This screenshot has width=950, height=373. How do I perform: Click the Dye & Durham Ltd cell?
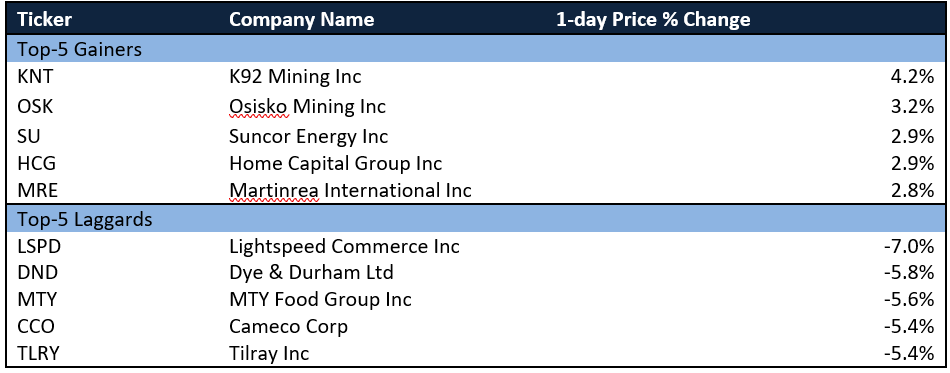tap(311, 272)
